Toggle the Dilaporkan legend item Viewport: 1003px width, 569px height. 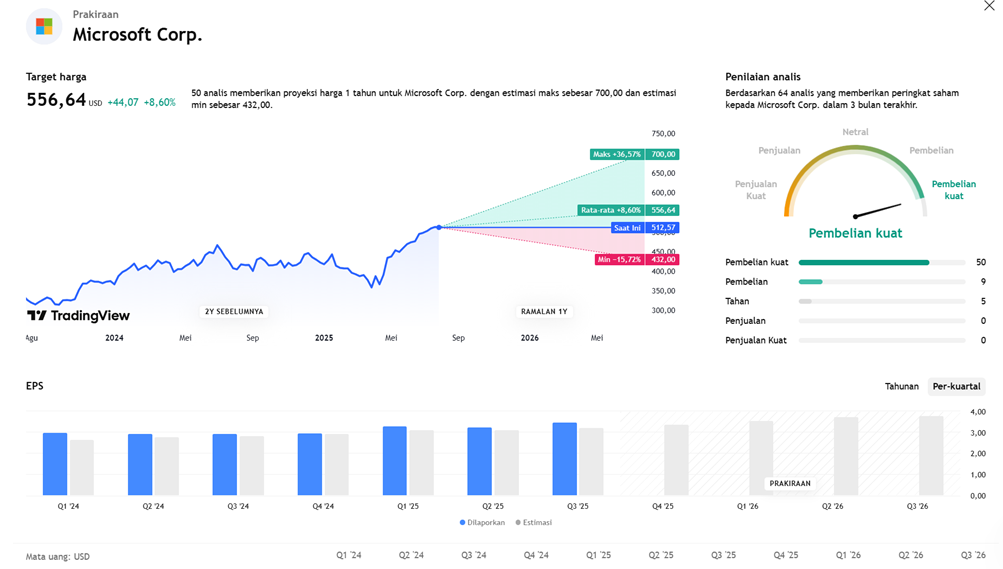[482, 522]
